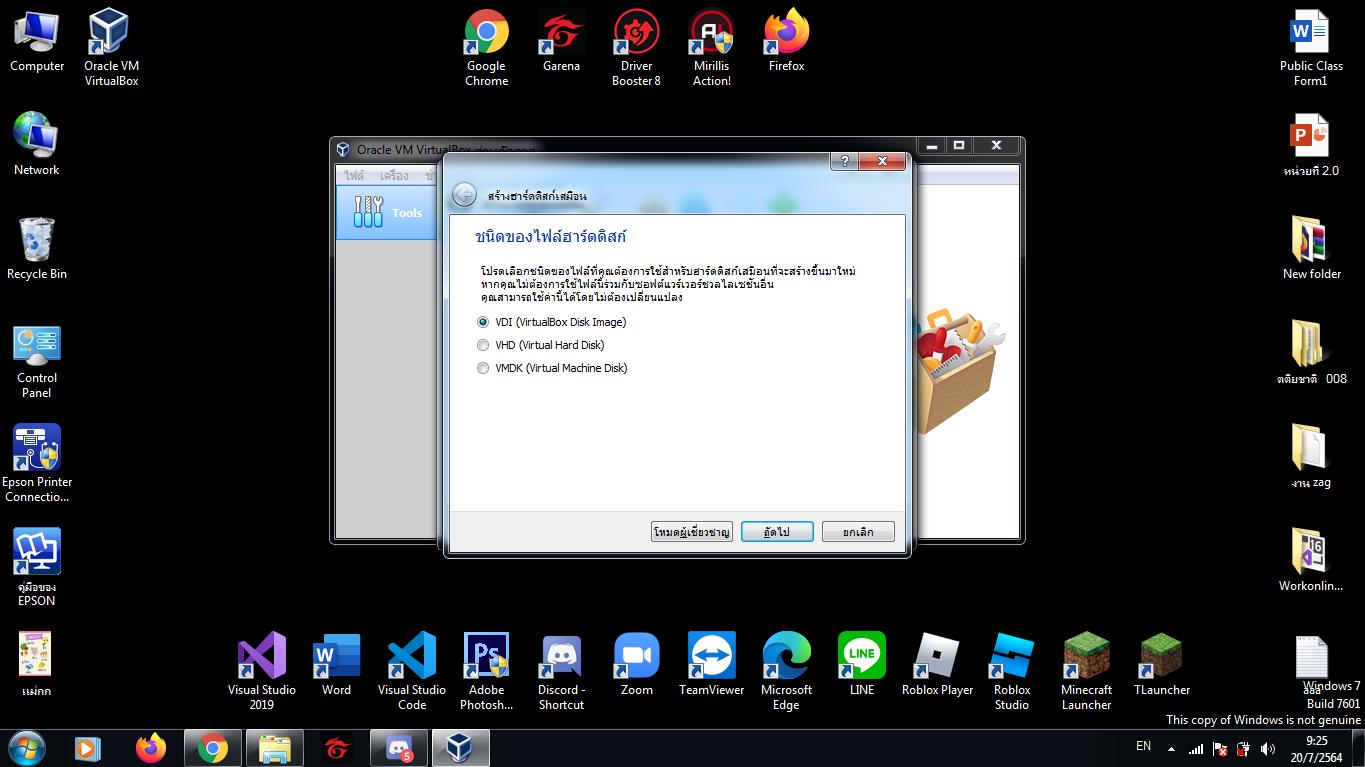This screenshot has width=1365, height=767.
Task: Open Workonlin... folder on desktop
Action: click(1311, 560)
